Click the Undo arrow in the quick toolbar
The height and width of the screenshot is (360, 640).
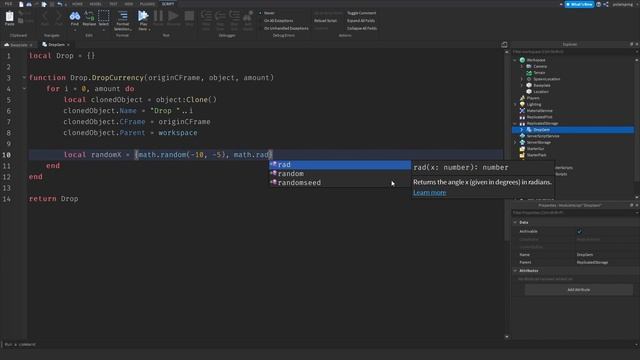60,4
